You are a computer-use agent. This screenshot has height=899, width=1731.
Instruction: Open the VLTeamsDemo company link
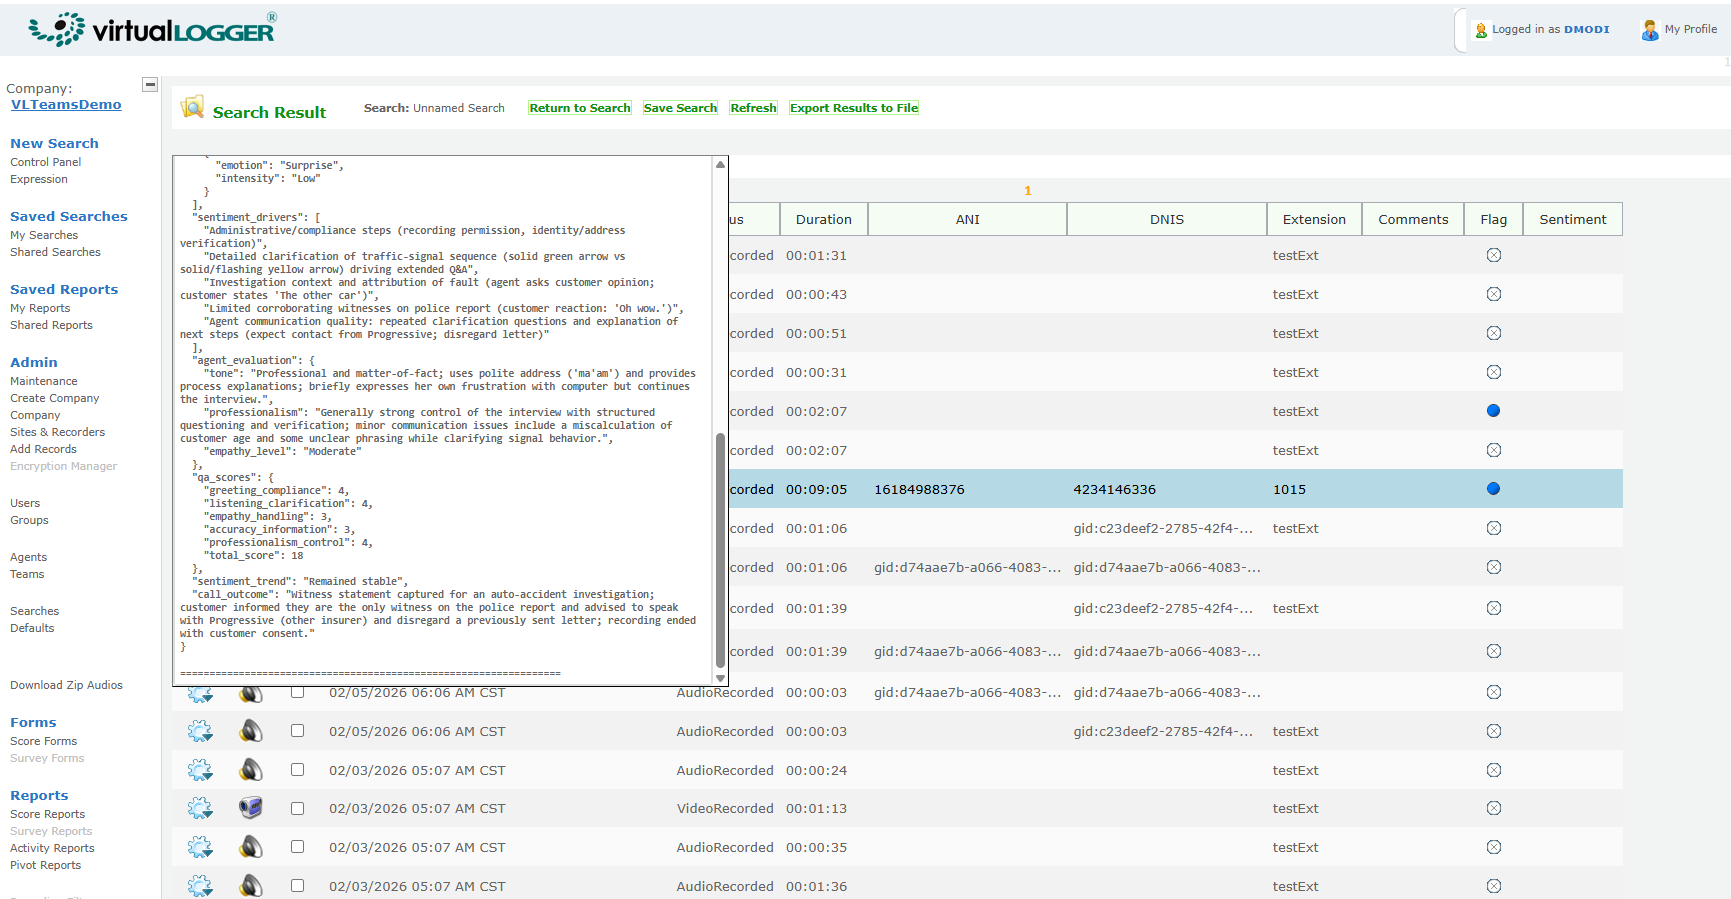point(66,105)
